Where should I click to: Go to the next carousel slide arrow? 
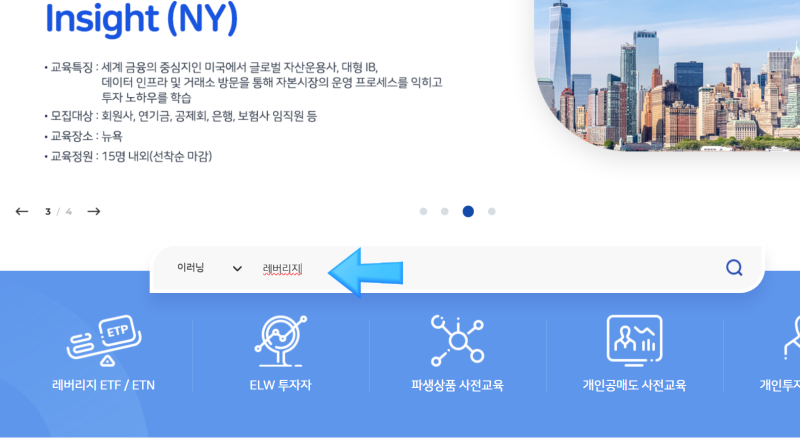click(94, 211)
